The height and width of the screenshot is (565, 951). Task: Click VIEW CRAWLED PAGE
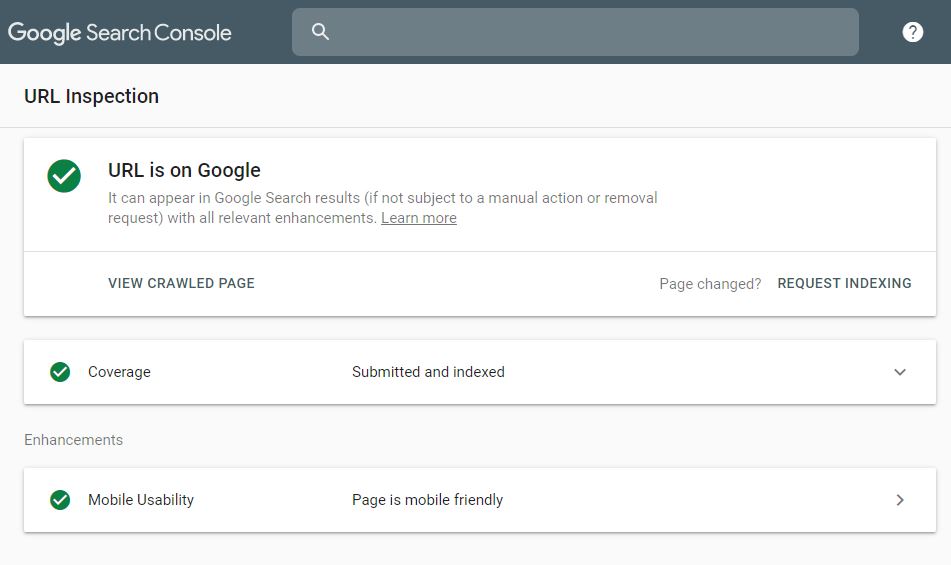click(x=181, y=283)
